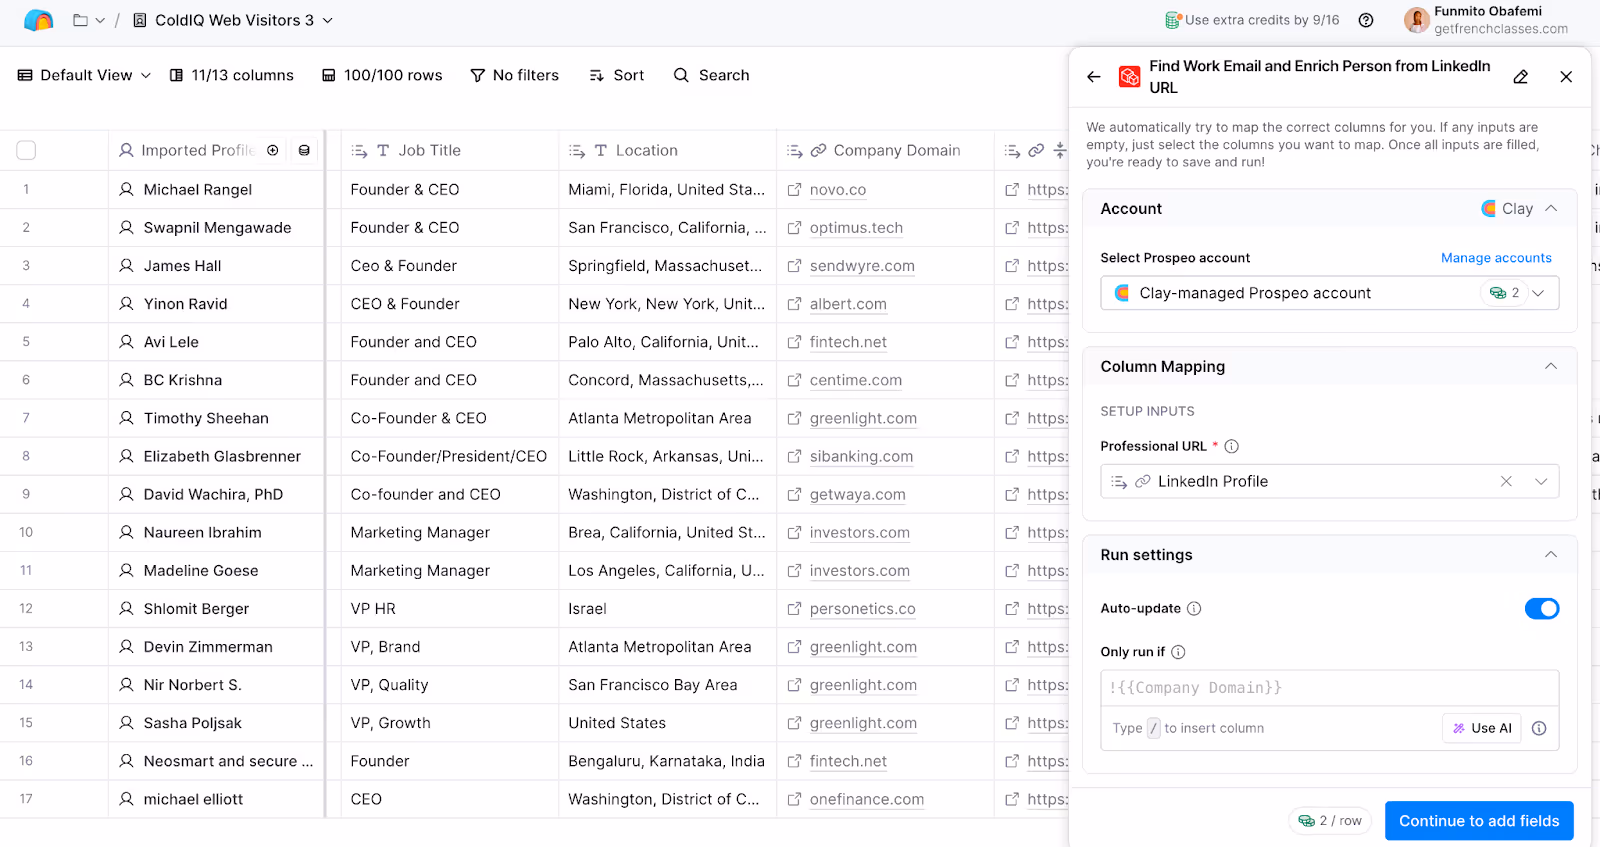Check the select-all rows checkbox
This screenshot has width=1600, height=847.
(26, 150)
